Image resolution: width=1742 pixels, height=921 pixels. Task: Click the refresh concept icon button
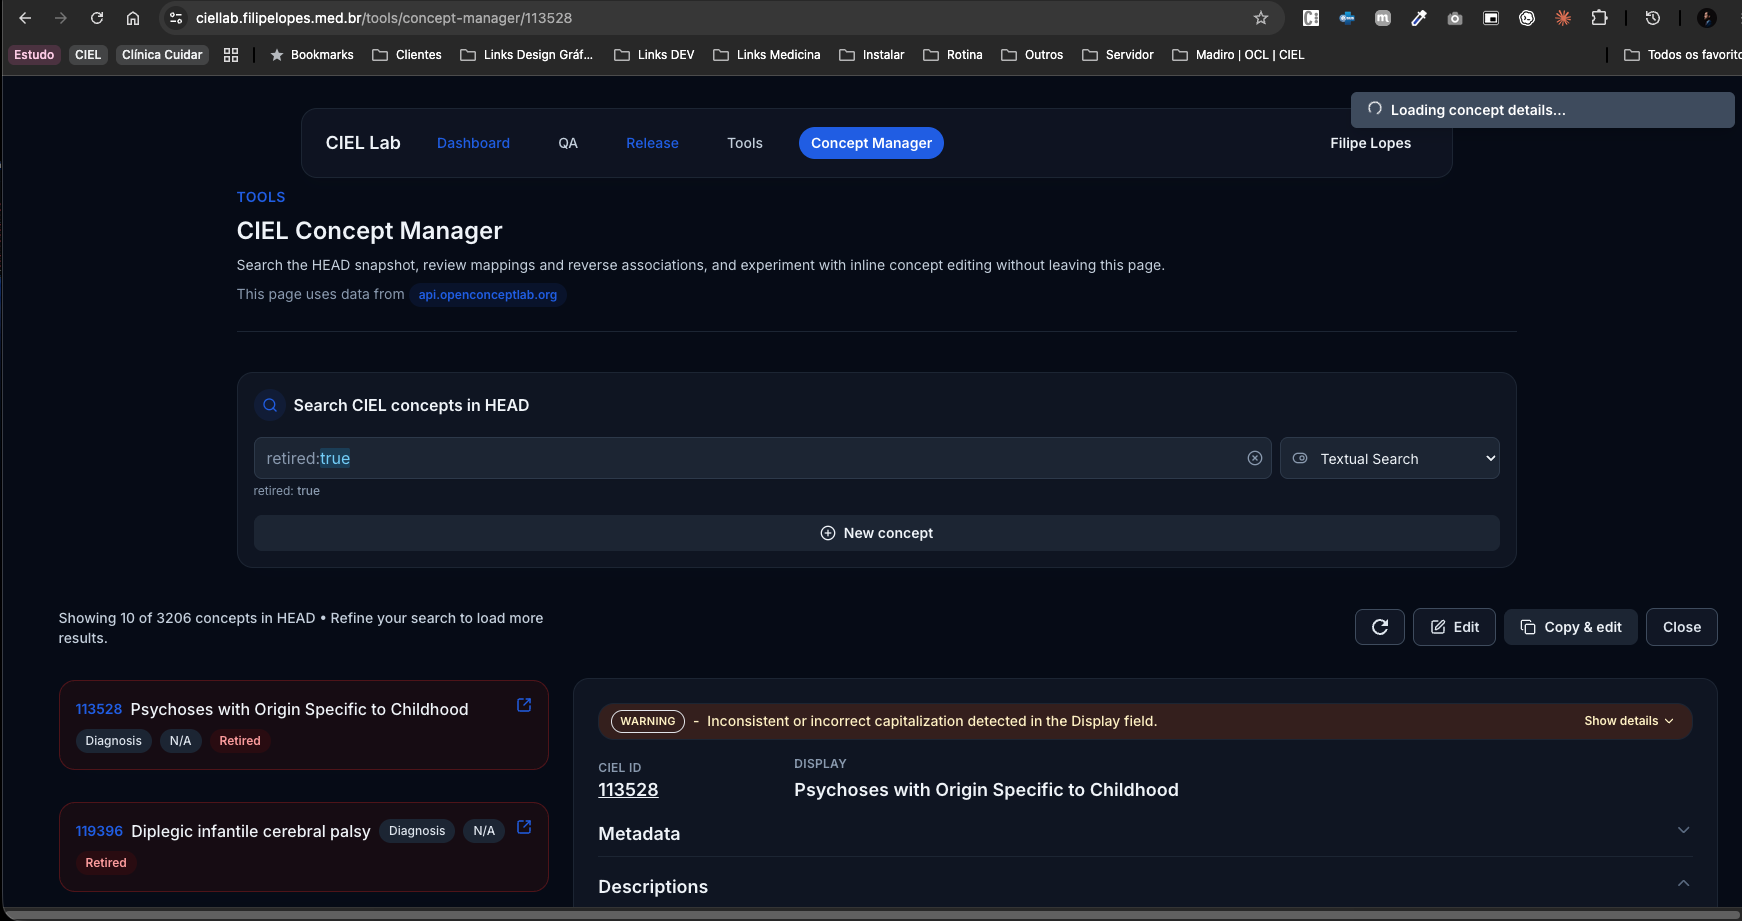tap(1380, 627)
